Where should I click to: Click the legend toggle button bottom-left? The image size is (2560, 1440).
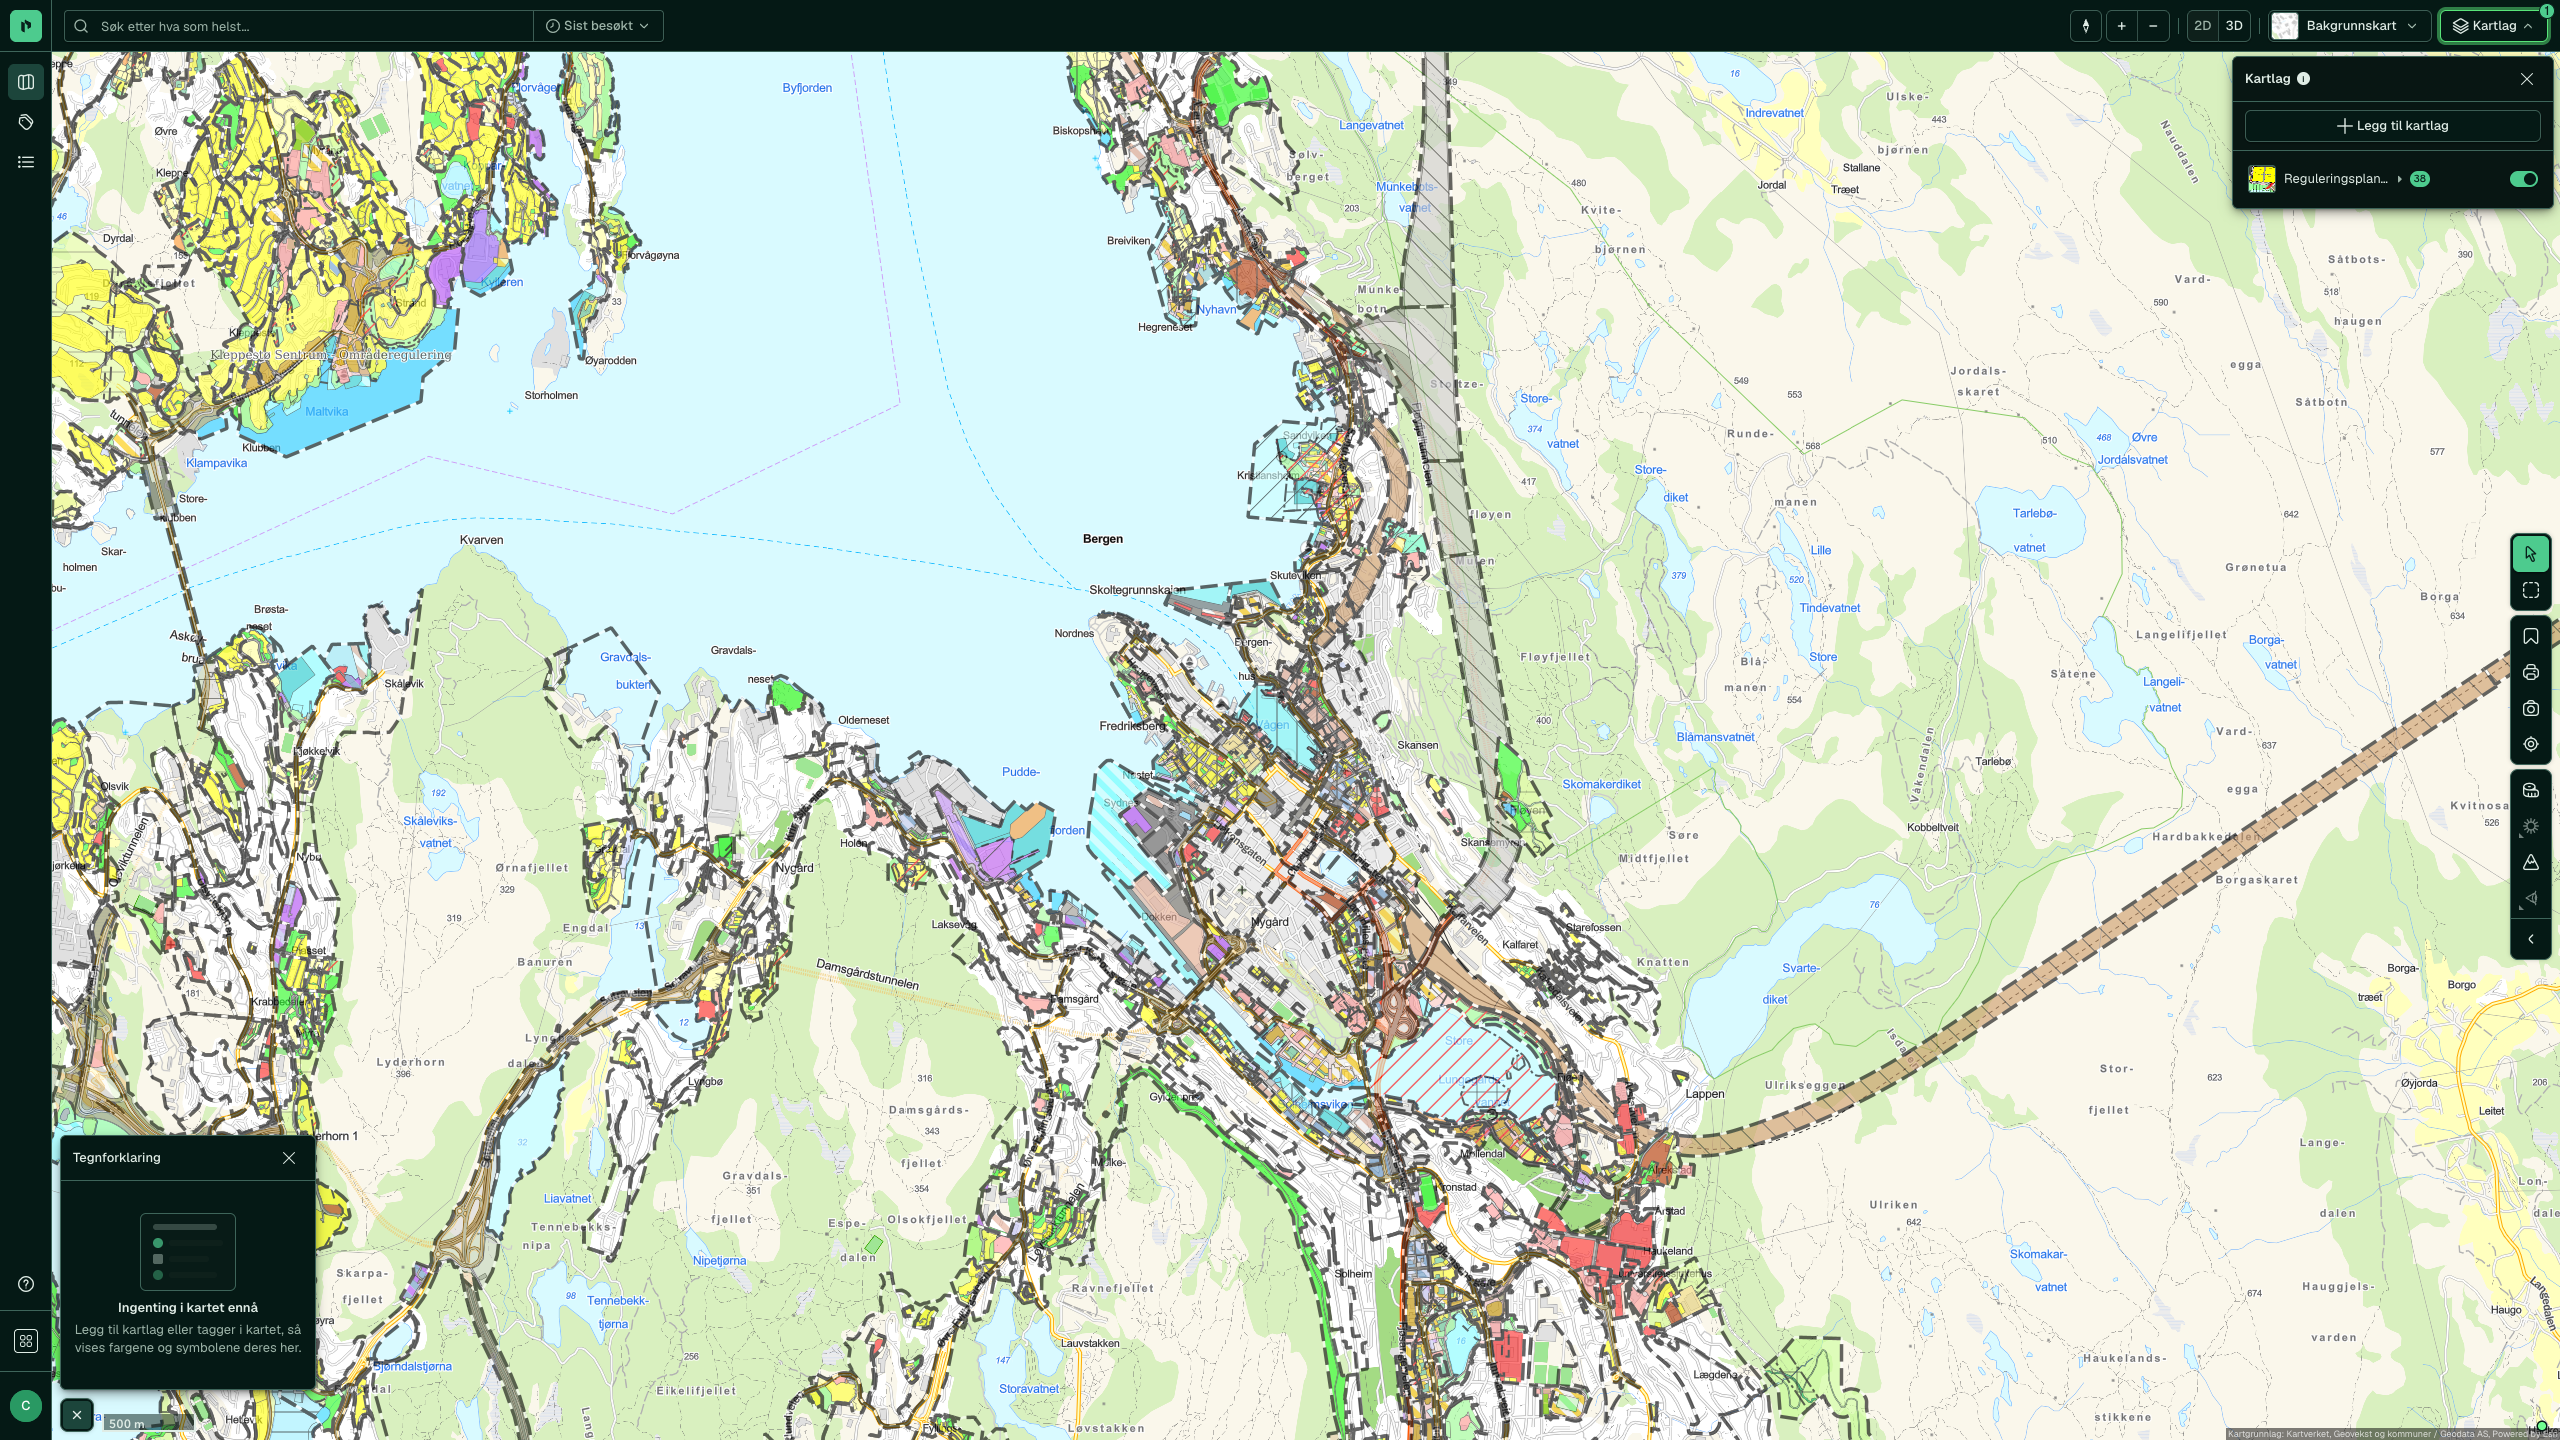(x=77, y=1415)
